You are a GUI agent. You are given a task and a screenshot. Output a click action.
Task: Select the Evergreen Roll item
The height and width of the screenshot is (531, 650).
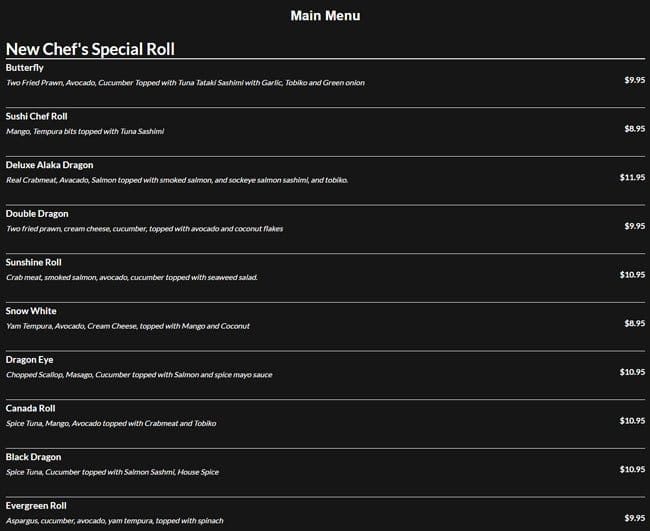tap(36, 506)
